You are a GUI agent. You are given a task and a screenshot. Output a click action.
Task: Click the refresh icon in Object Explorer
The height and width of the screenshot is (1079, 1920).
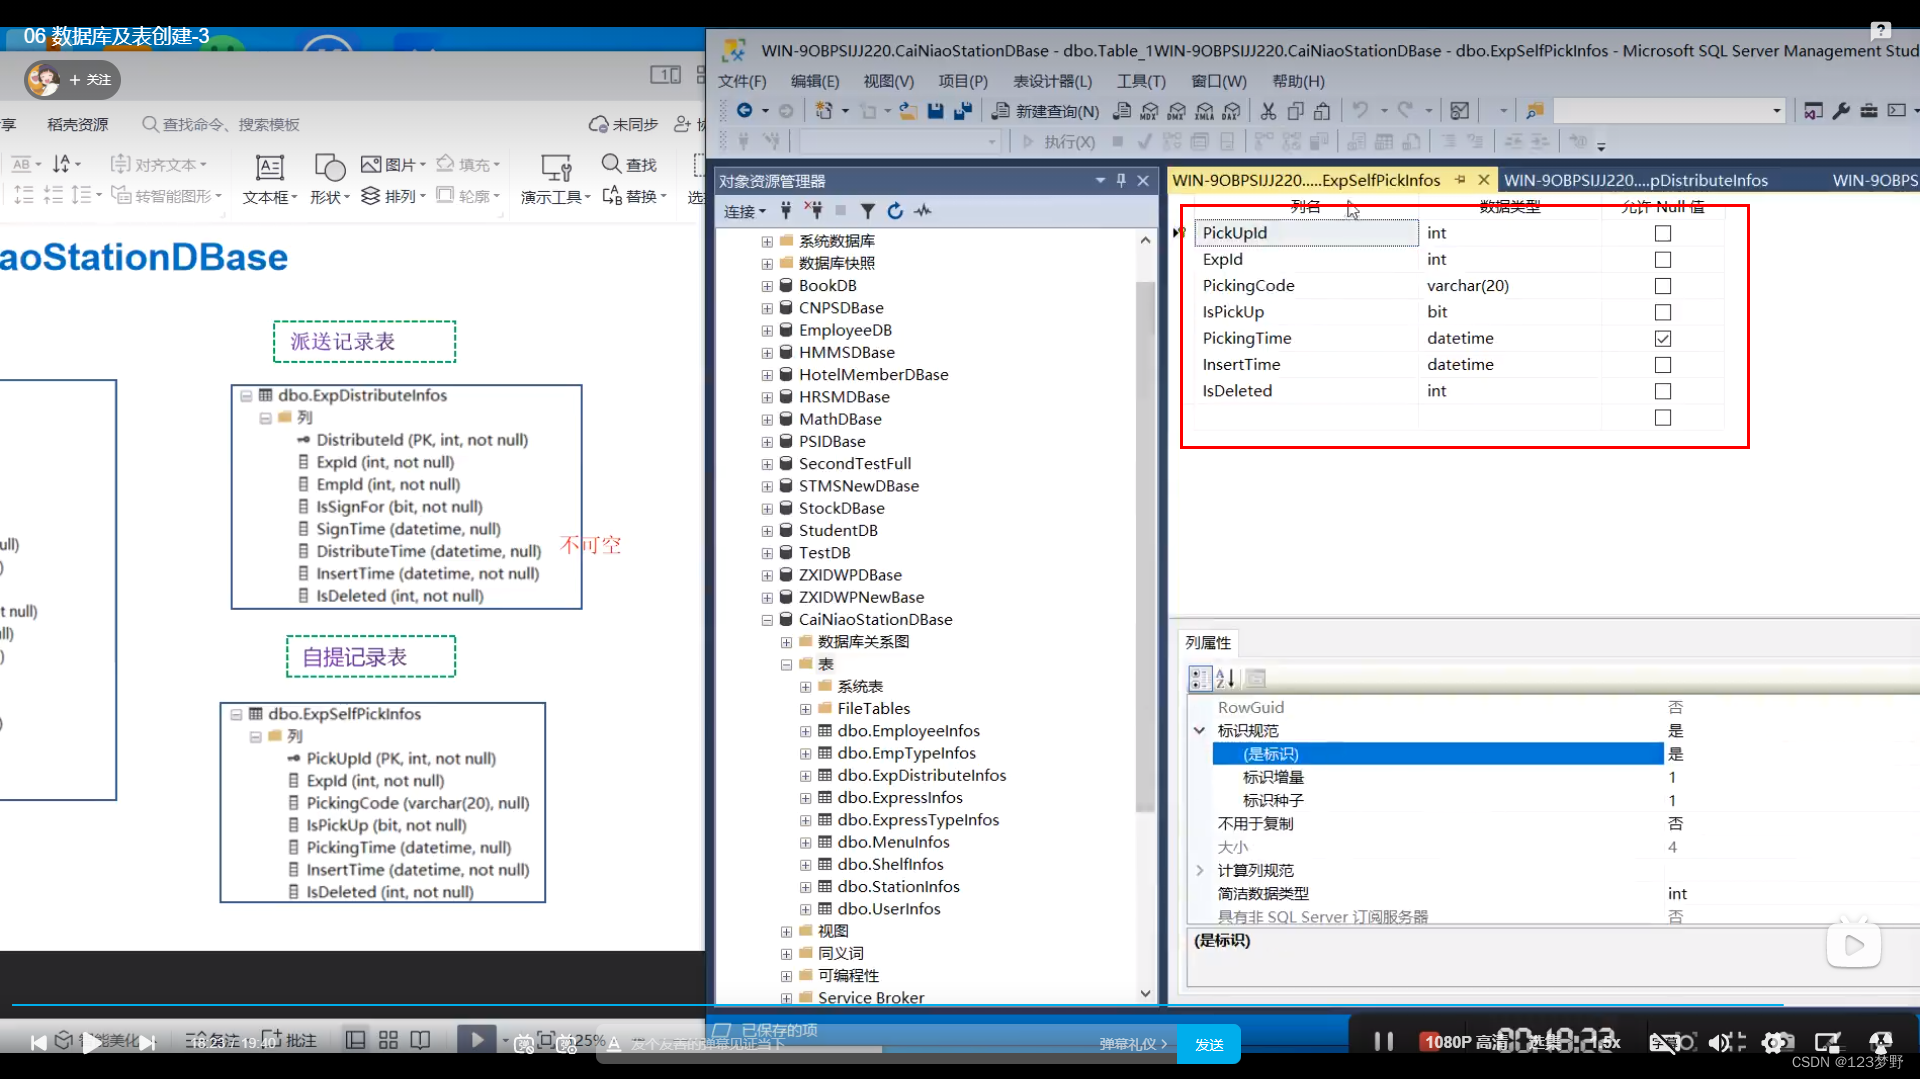coord(895,211)
